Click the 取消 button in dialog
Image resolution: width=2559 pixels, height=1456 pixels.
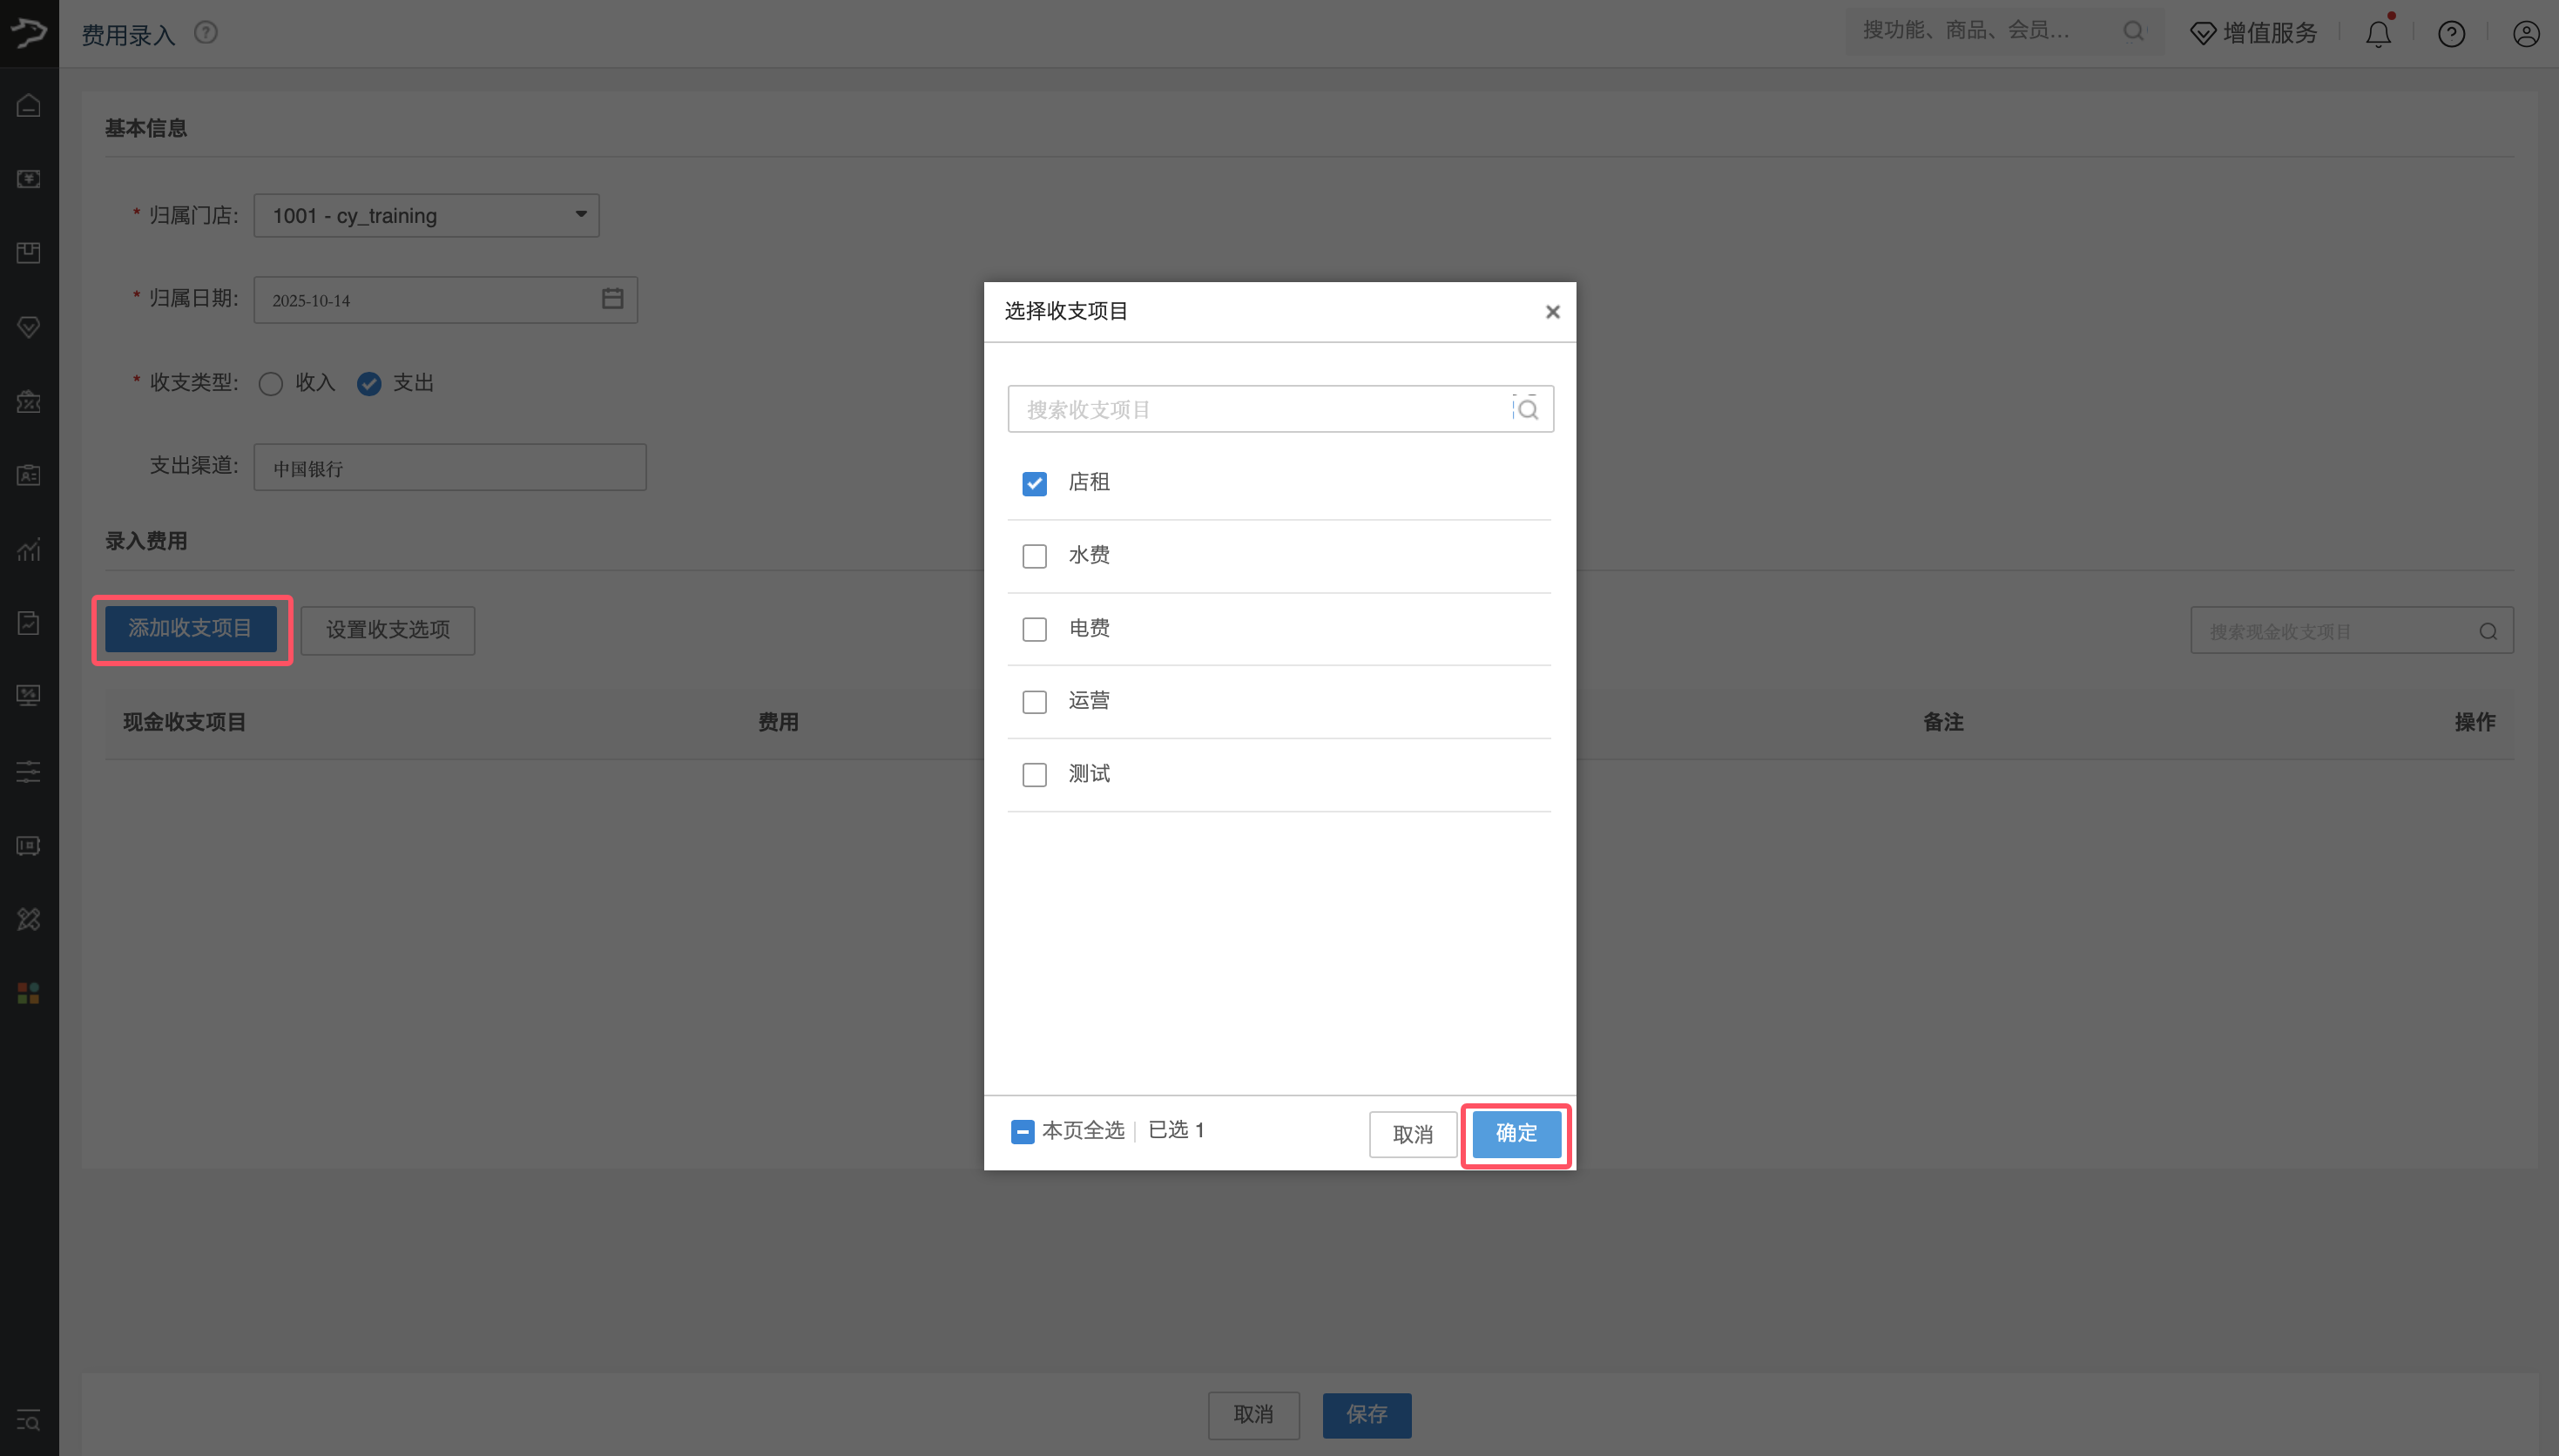coord(1411,1134)
